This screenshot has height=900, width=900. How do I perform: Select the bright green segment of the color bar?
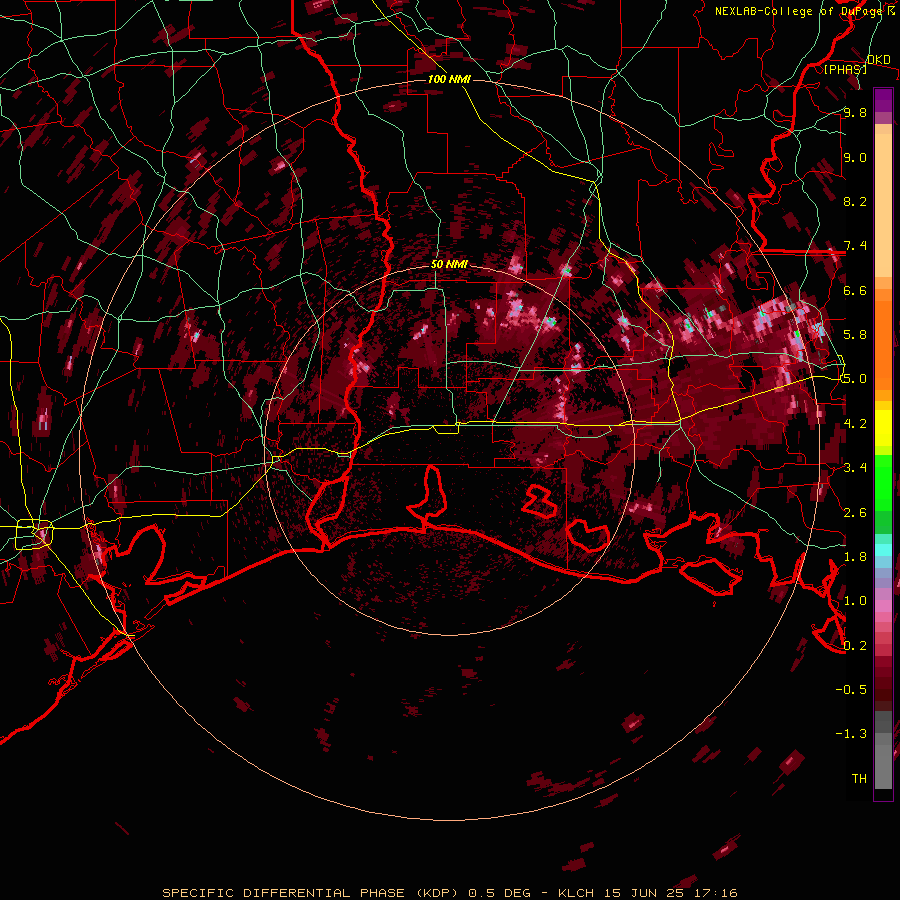pyautogui.click(x=883, y=482)
